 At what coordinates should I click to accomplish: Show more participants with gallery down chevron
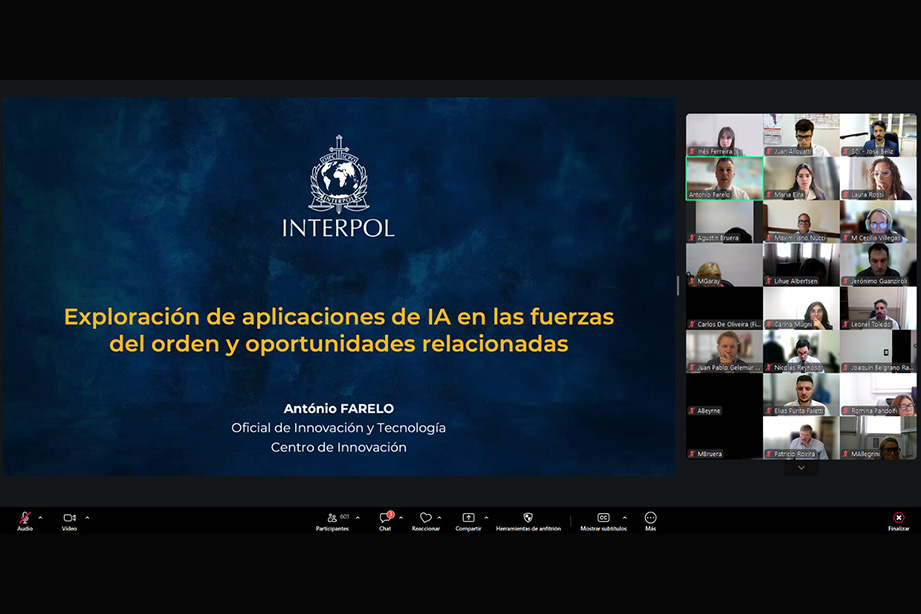[800, 467]
